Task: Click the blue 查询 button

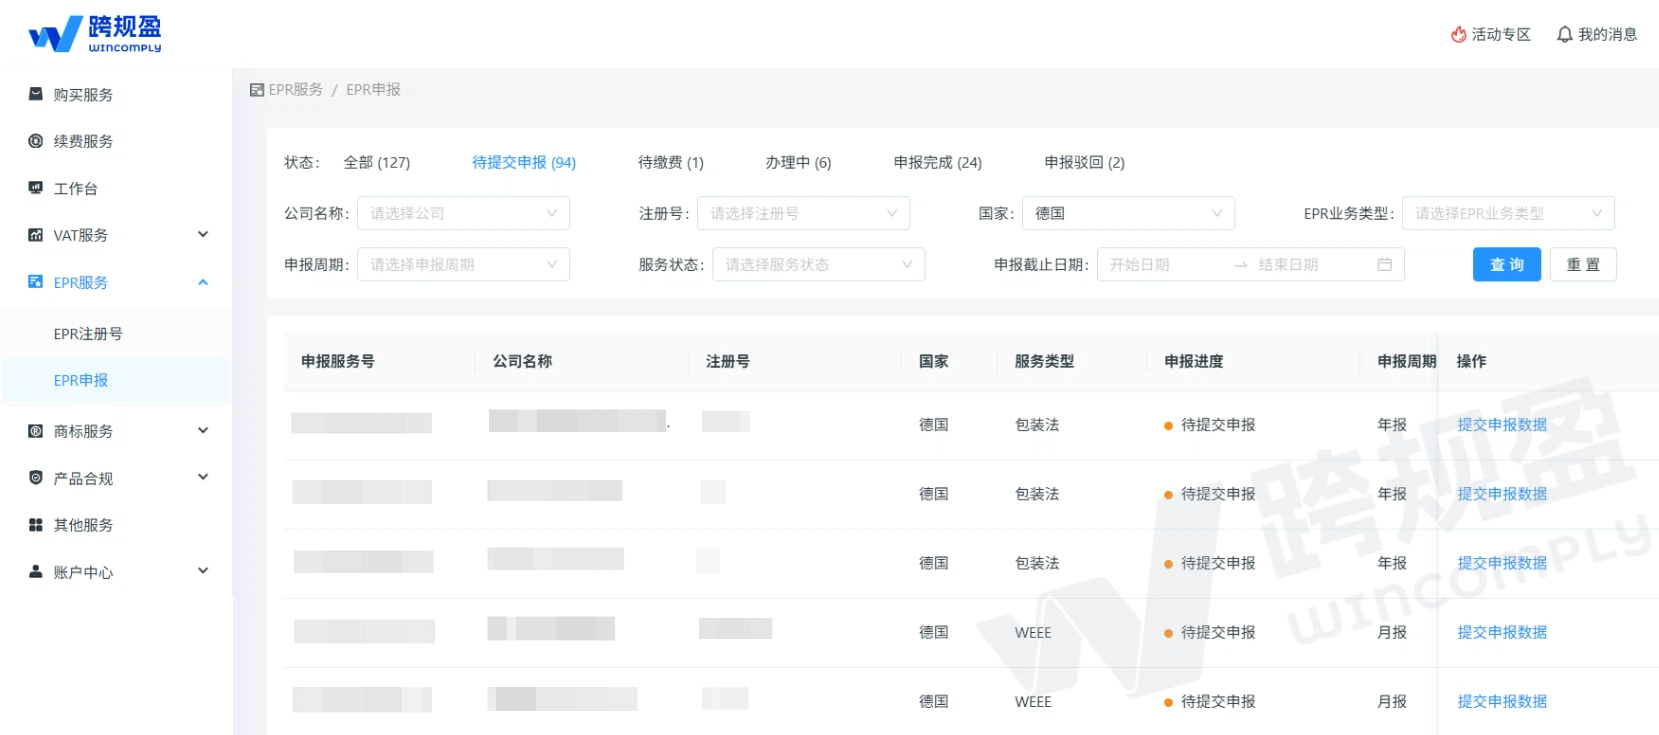Action: 1506,264
